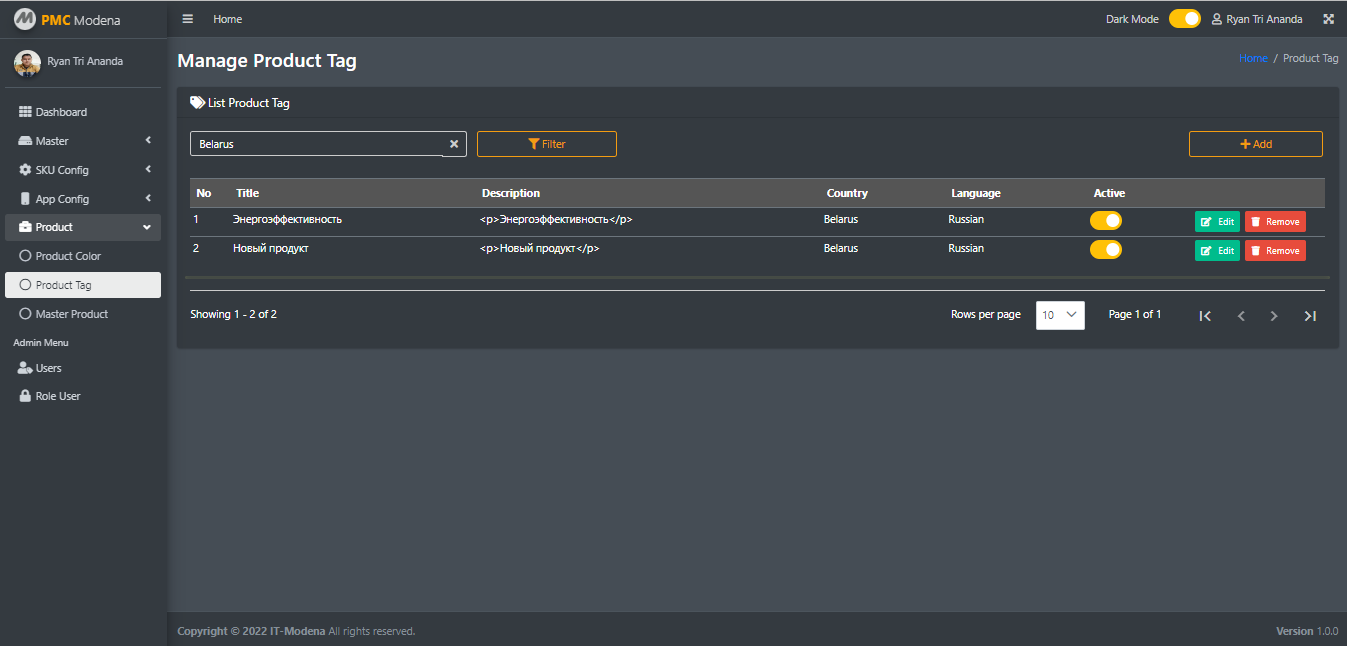This screenshot has height=646, width=1347.
Task: Open the hamburger sidebar menu icon
Action: 188,19
